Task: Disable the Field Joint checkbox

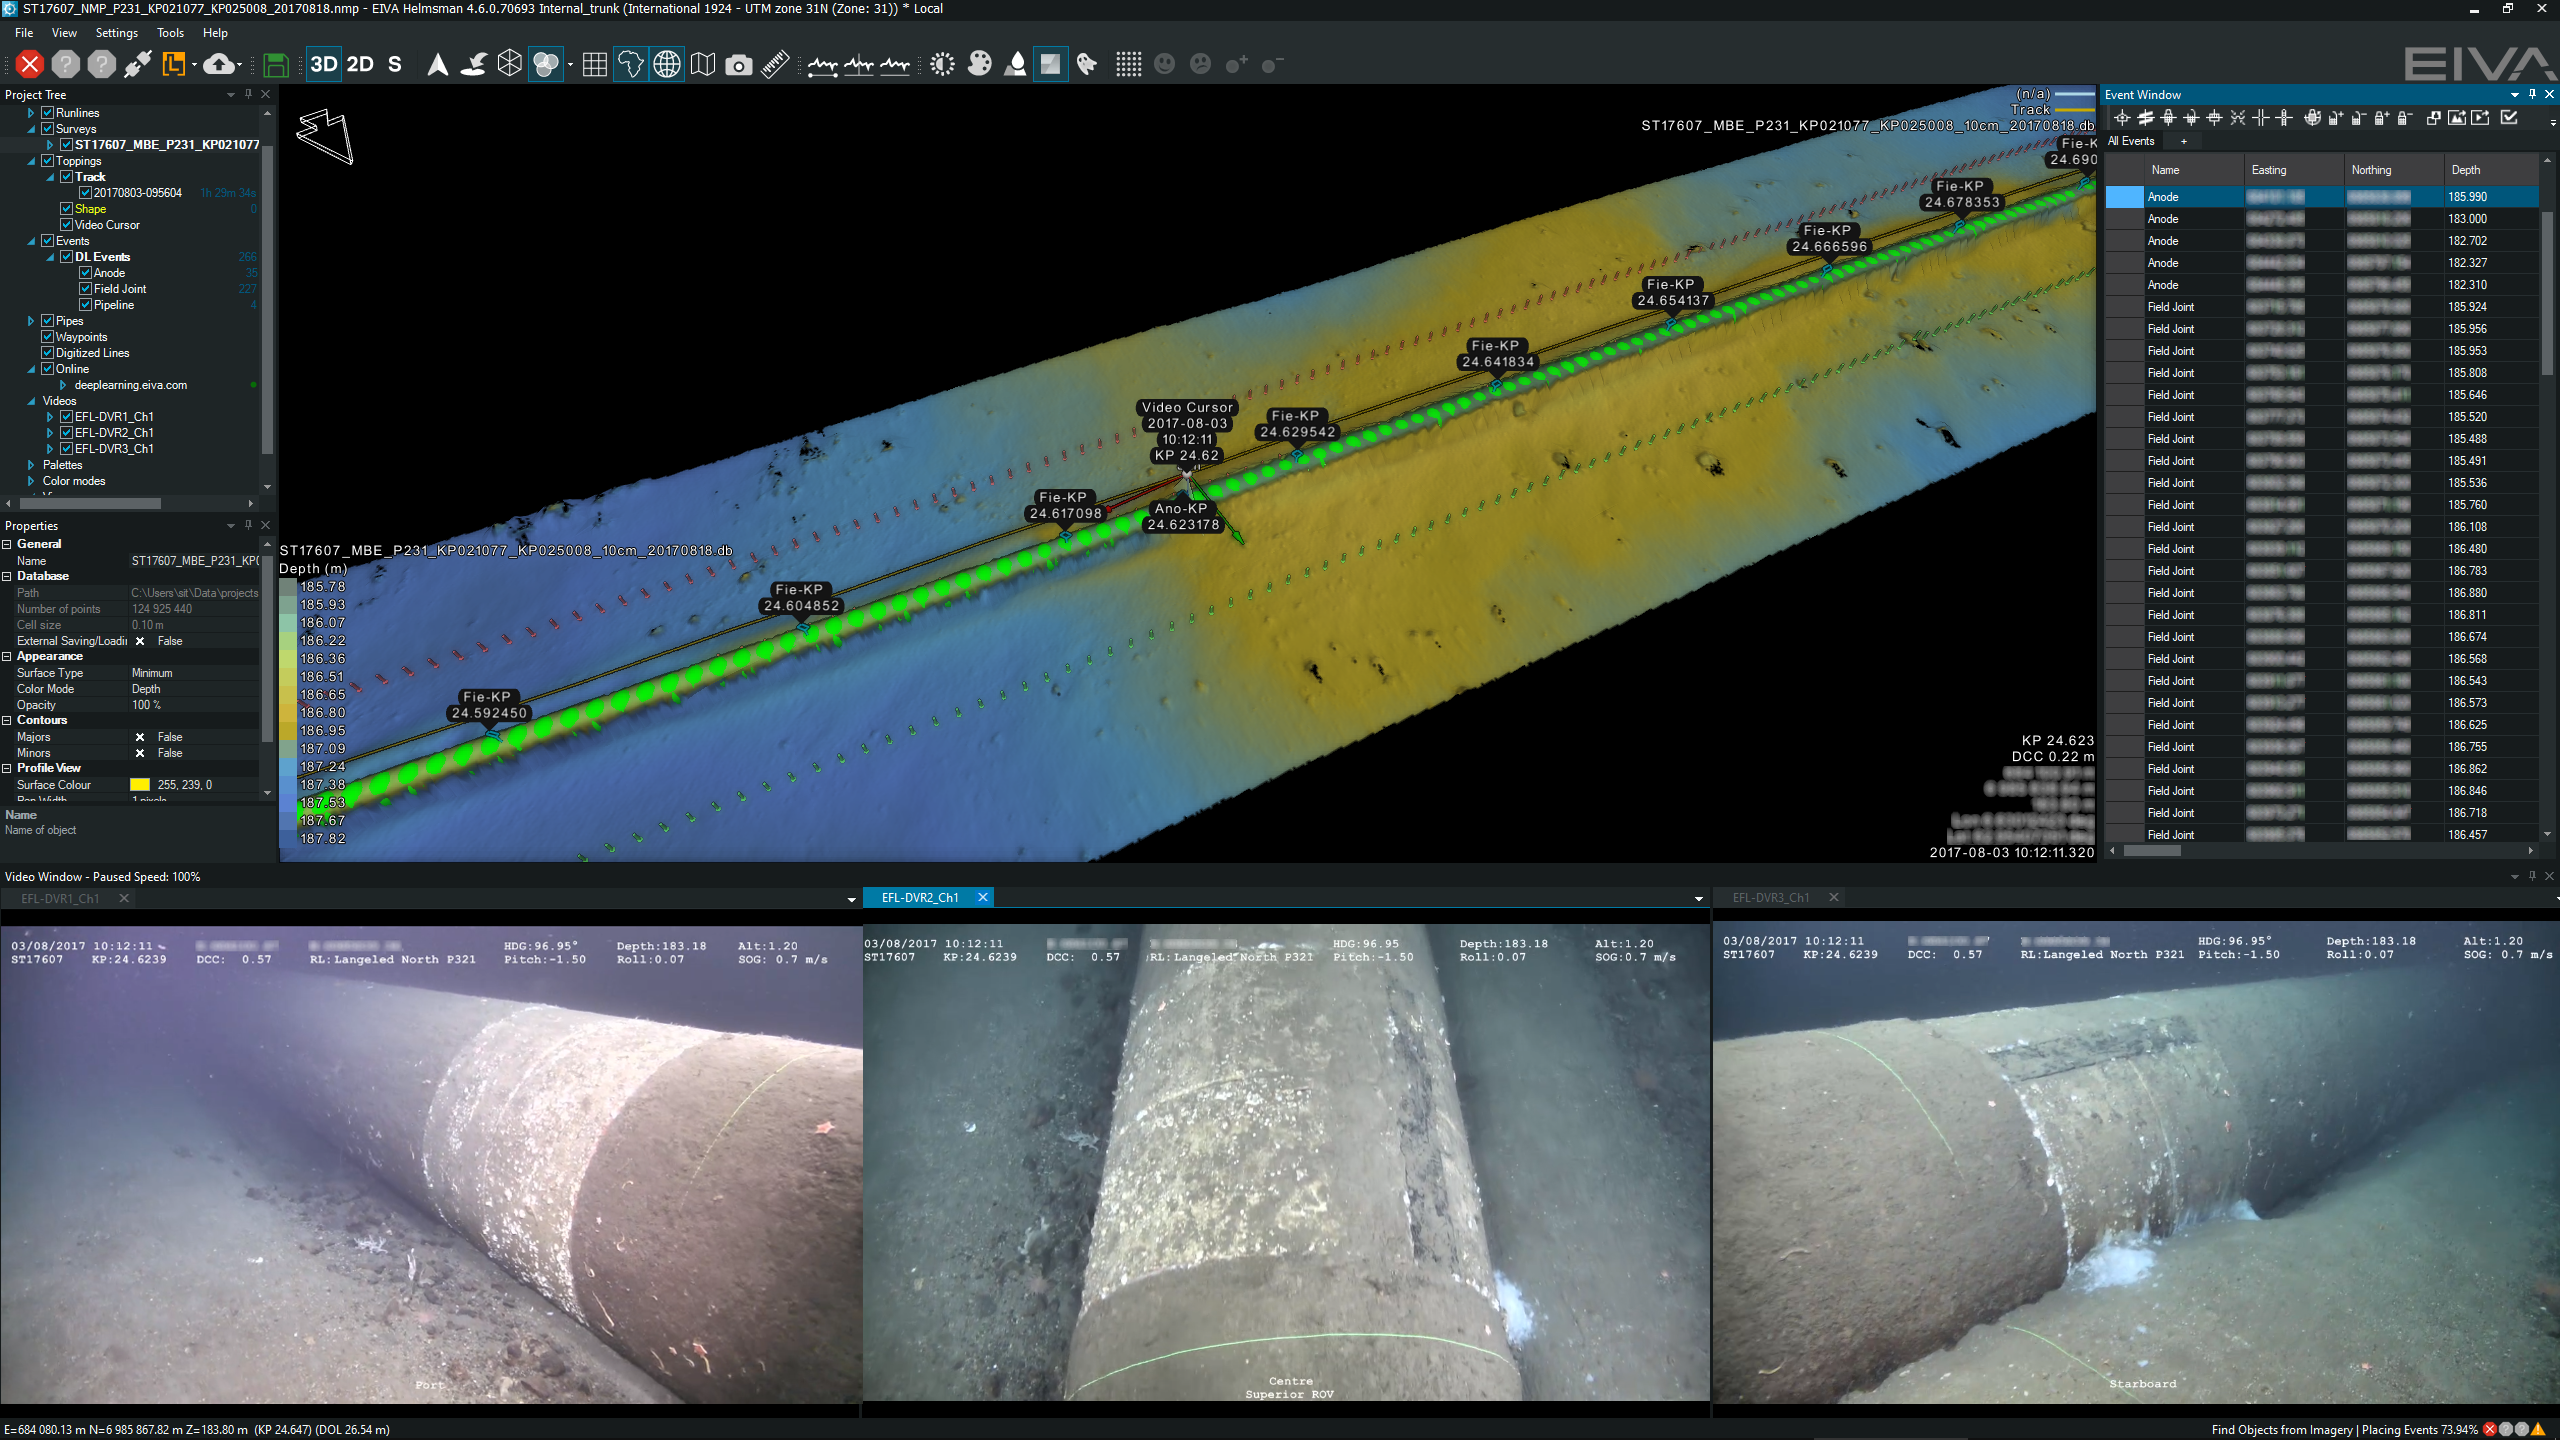Action: [x=86, y=288]
